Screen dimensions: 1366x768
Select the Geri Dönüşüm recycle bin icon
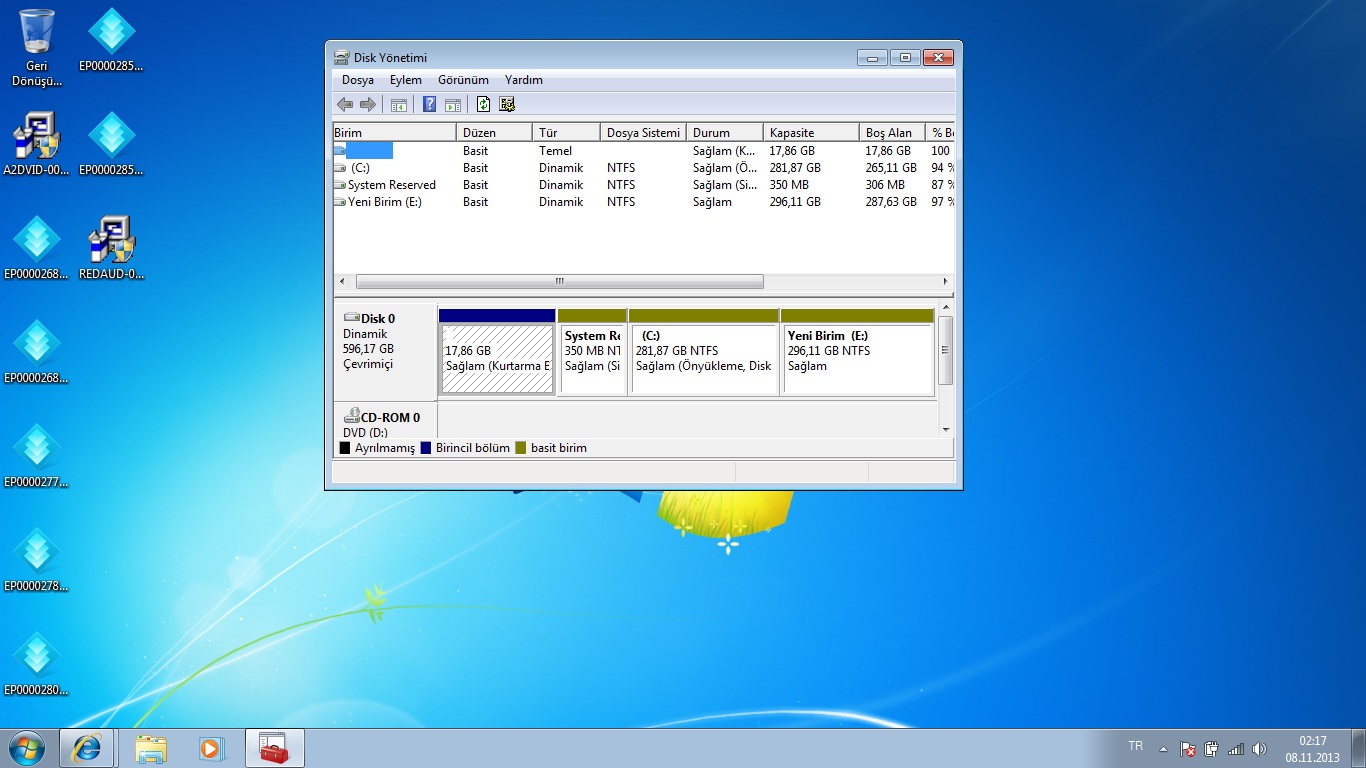[37, 48]
